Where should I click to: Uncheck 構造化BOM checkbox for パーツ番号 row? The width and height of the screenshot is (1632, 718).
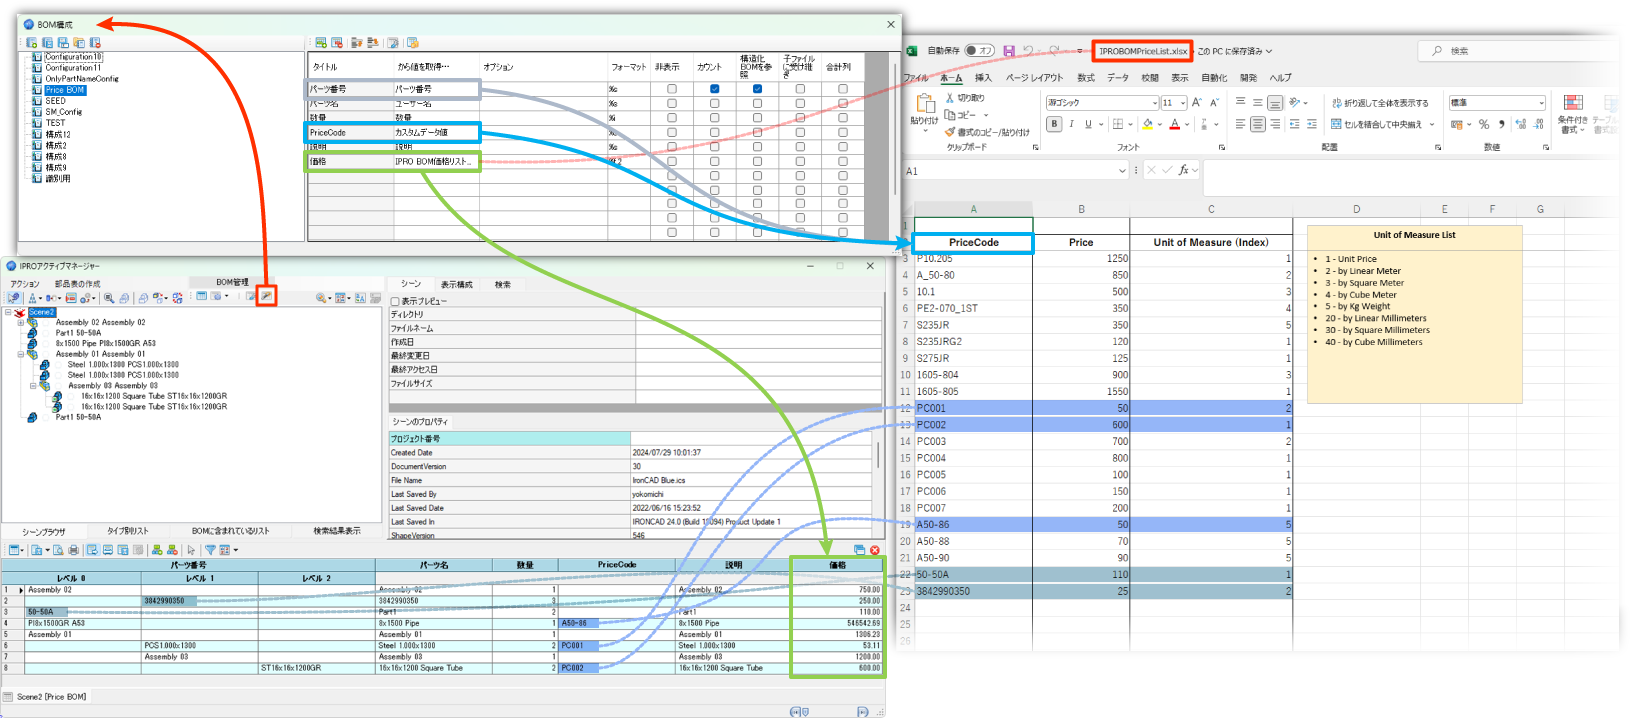(x=757, y=89)
